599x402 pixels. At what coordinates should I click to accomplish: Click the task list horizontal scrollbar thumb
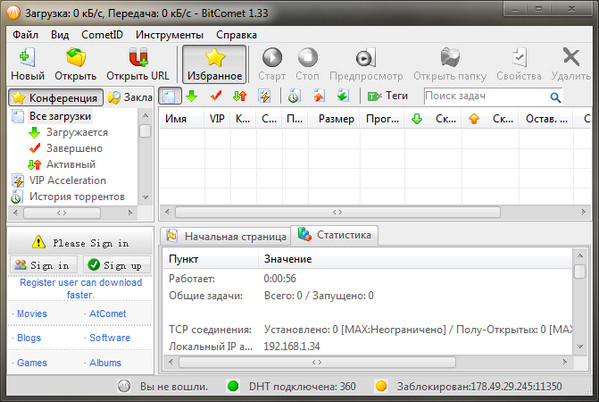coord(337,212)
